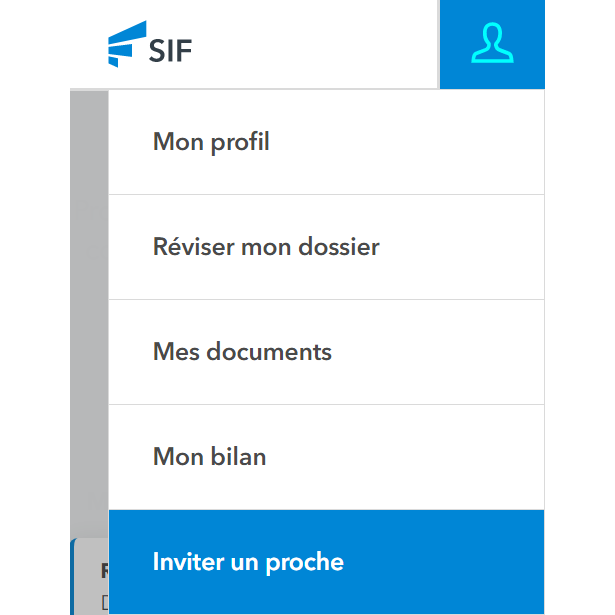Viewport: 615px width, 615px height.
Task: Tick the partially visible checkbox at the menu's edge
Action: [104, 603]
